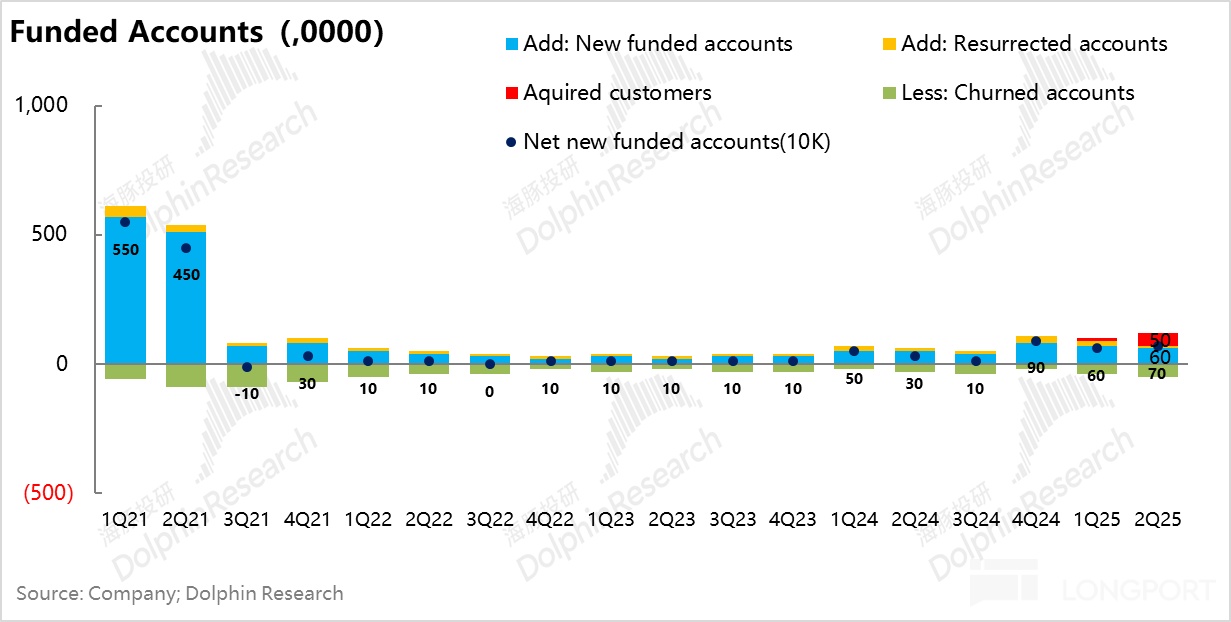Click the green Churned accounts swatch
The height and width of the screenshot is (622, 1231).
pyautogui.click(x=889, y=93)
